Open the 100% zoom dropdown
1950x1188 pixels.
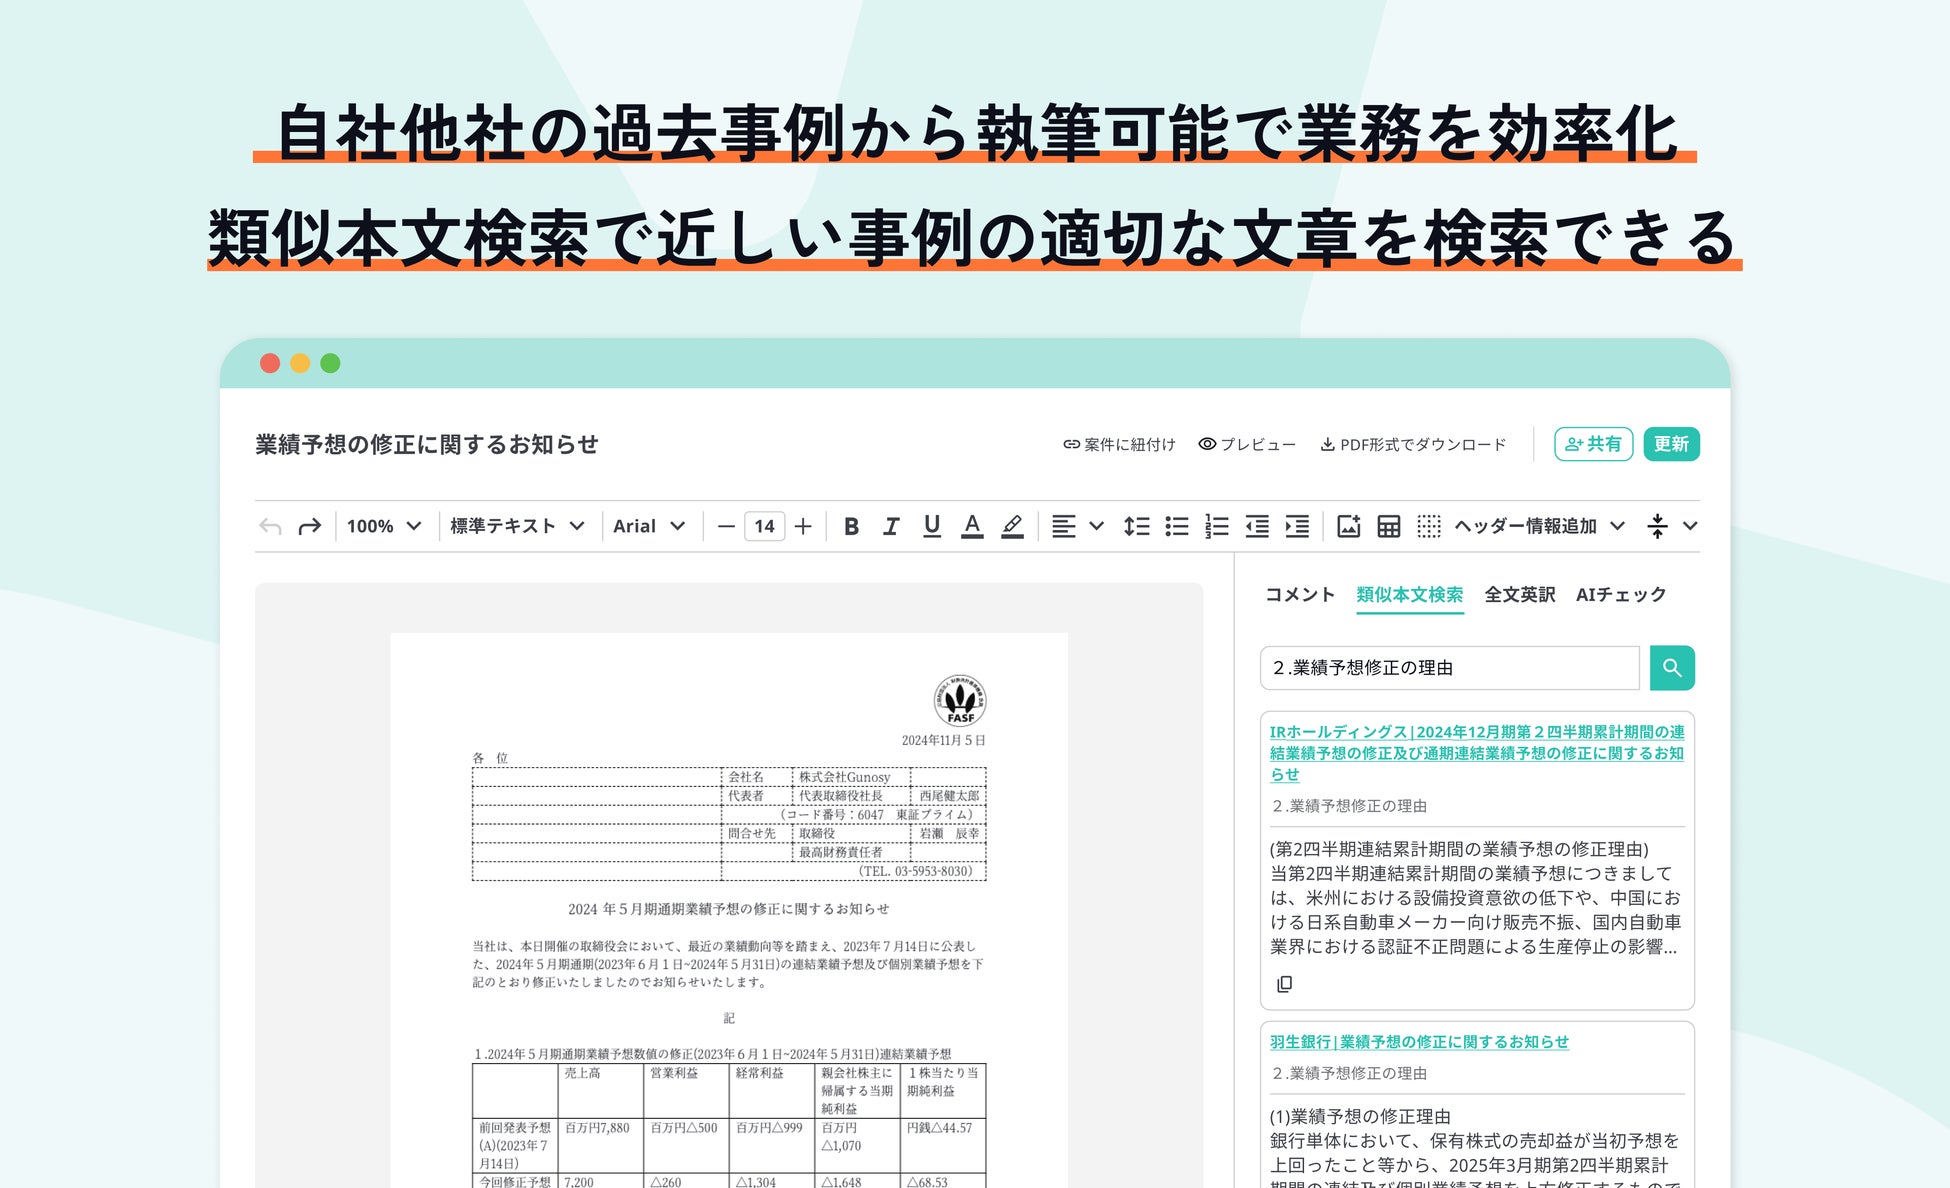(x=384, y=526)
